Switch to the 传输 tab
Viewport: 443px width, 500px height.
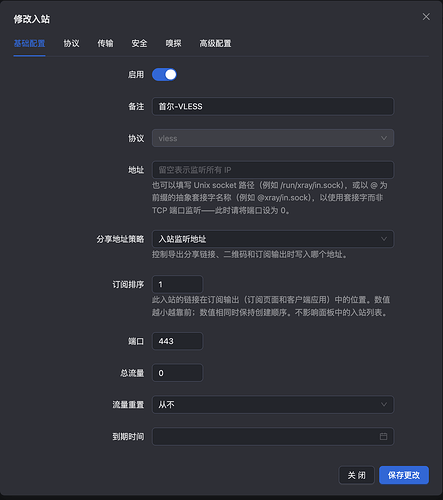[105, 43]
